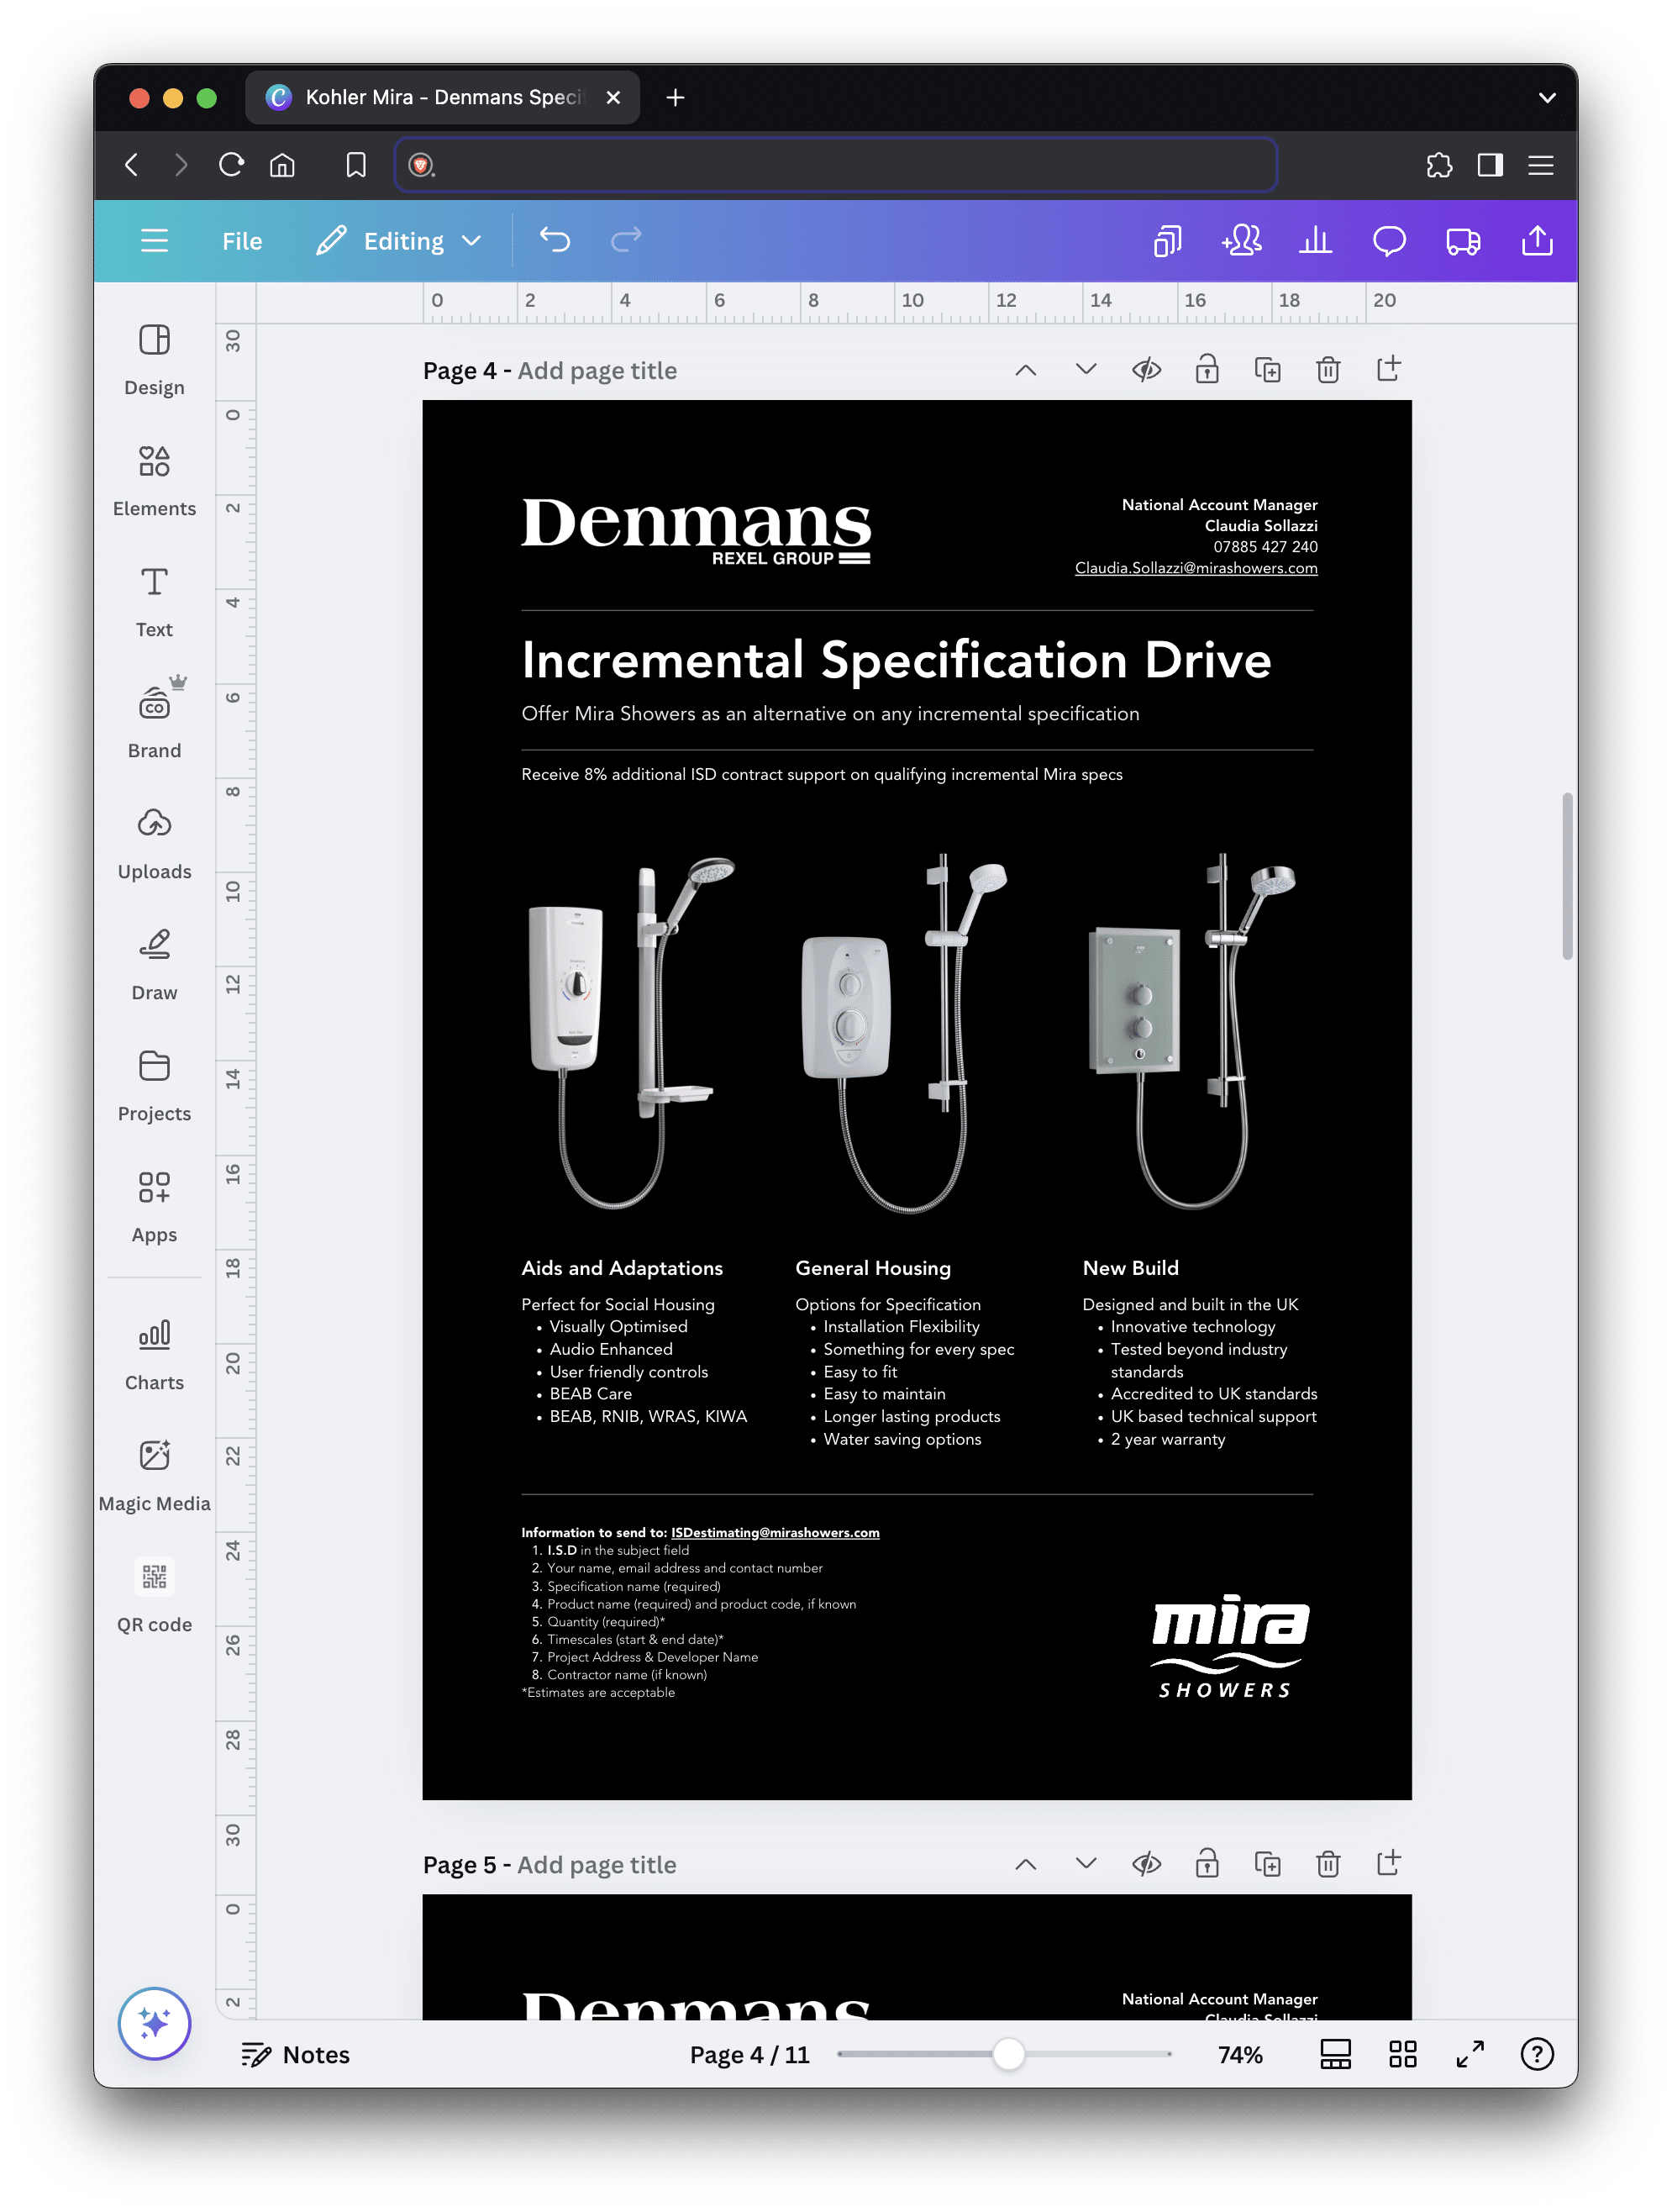Viewport: 1672px width, 2212px height.
Task: Open the browser tab list chevron
Action: (x=1547, y=98)
